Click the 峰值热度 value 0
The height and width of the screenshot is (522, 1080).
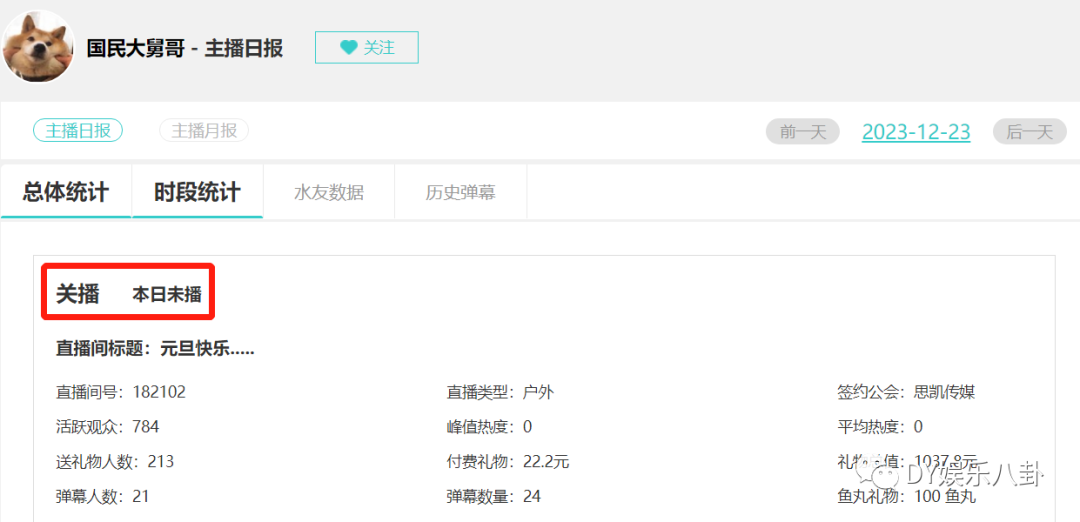pyautogui.click(x=528, y=427)
